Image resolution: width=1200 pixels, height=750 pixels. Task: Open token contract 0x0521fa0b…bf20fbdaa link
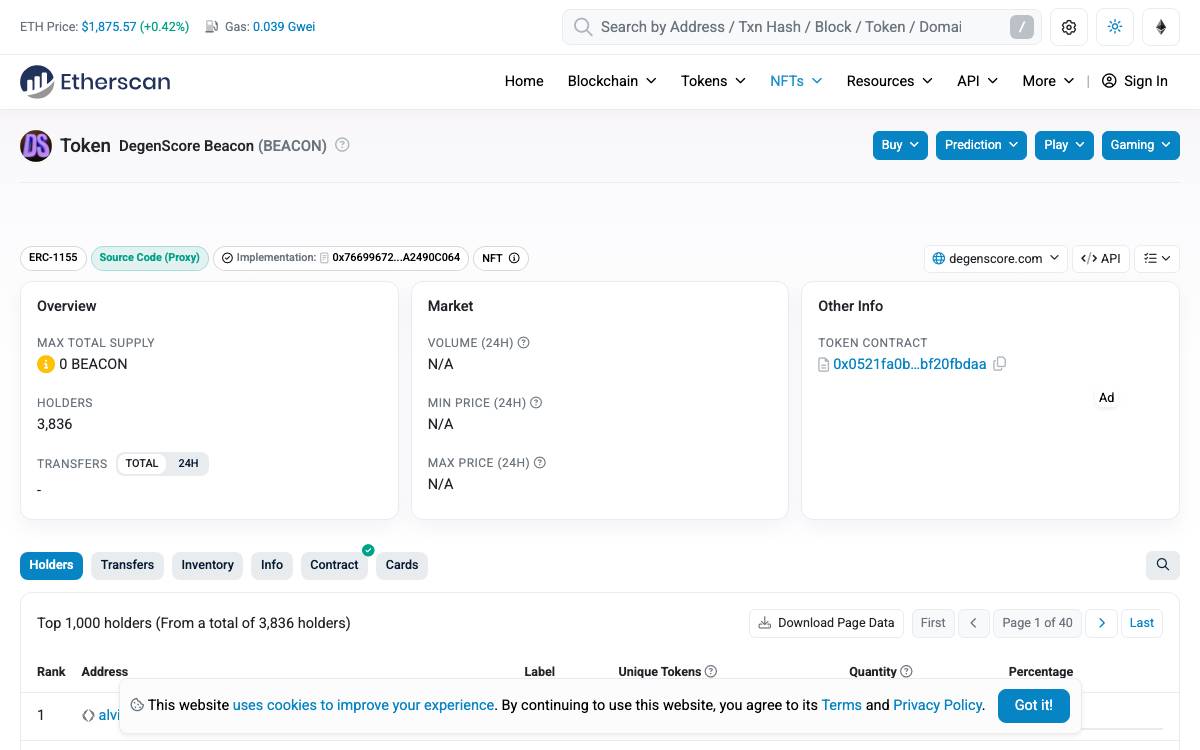tap(909, 364)
